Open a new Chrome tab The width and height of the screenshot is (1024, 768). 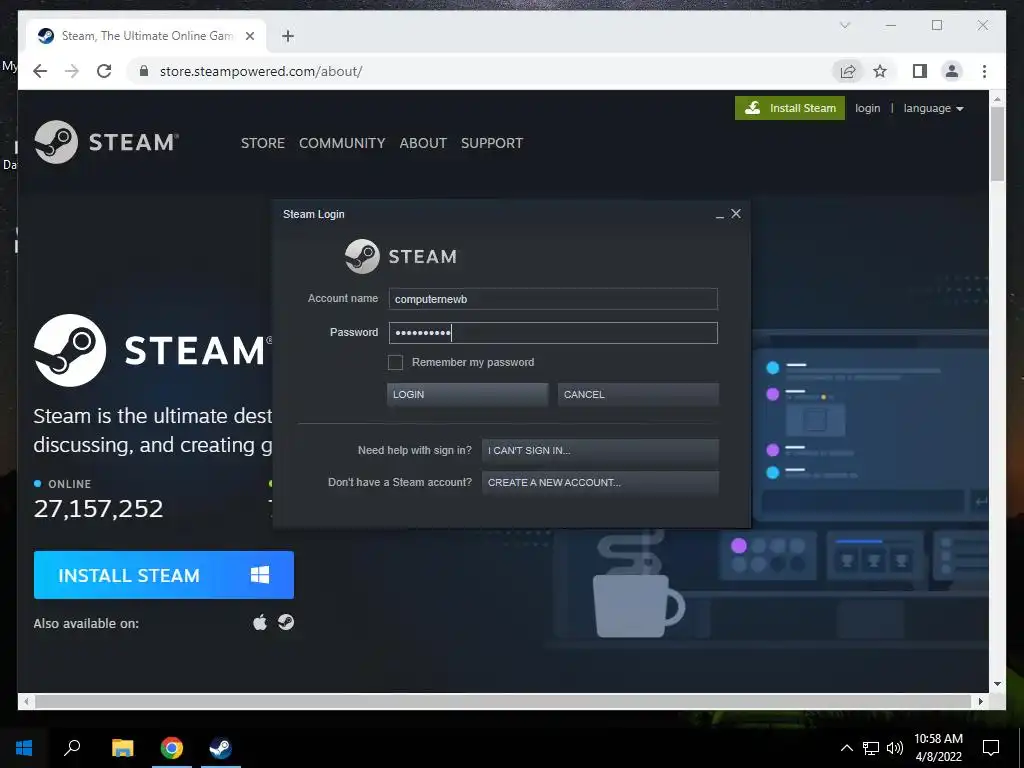[x=288, y=36]
